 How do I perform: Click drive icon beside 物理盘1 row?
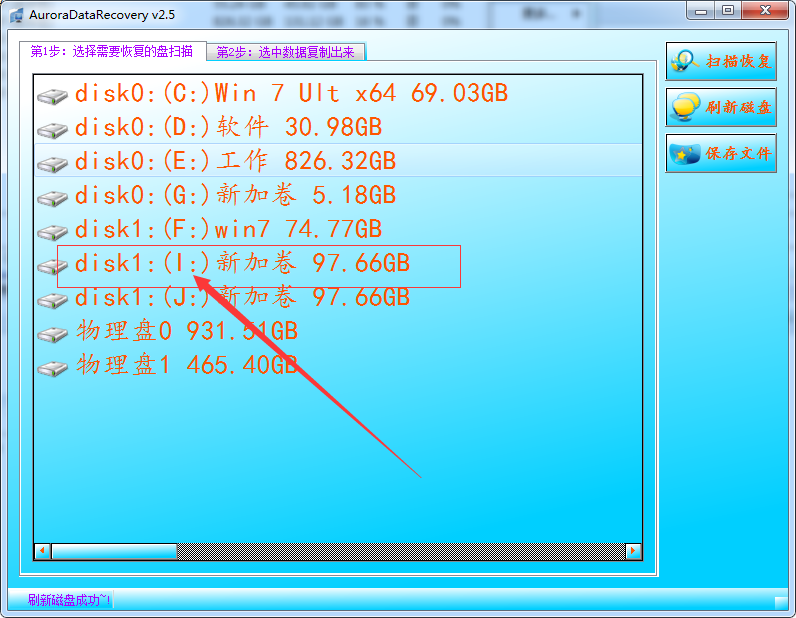click(52, 368)
